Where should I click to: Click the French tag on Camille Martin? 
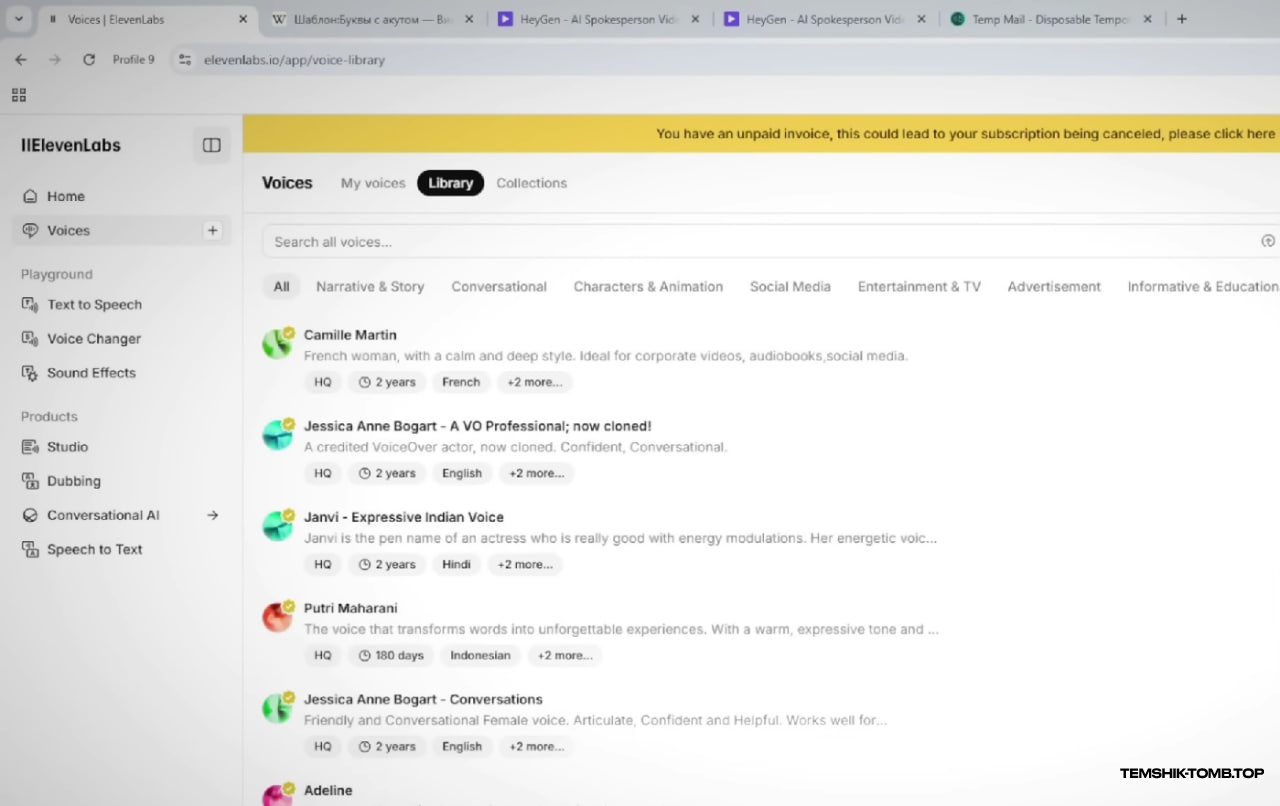tap(461, 382)
